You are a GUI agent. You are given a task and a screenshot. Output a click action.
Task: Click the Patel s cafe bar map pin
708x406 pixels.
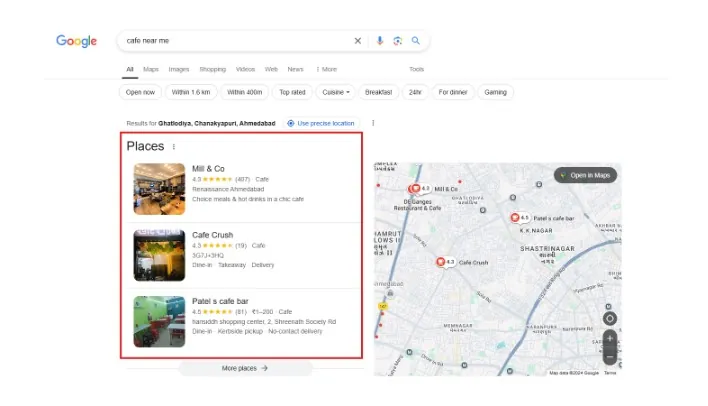coord(515,218)
